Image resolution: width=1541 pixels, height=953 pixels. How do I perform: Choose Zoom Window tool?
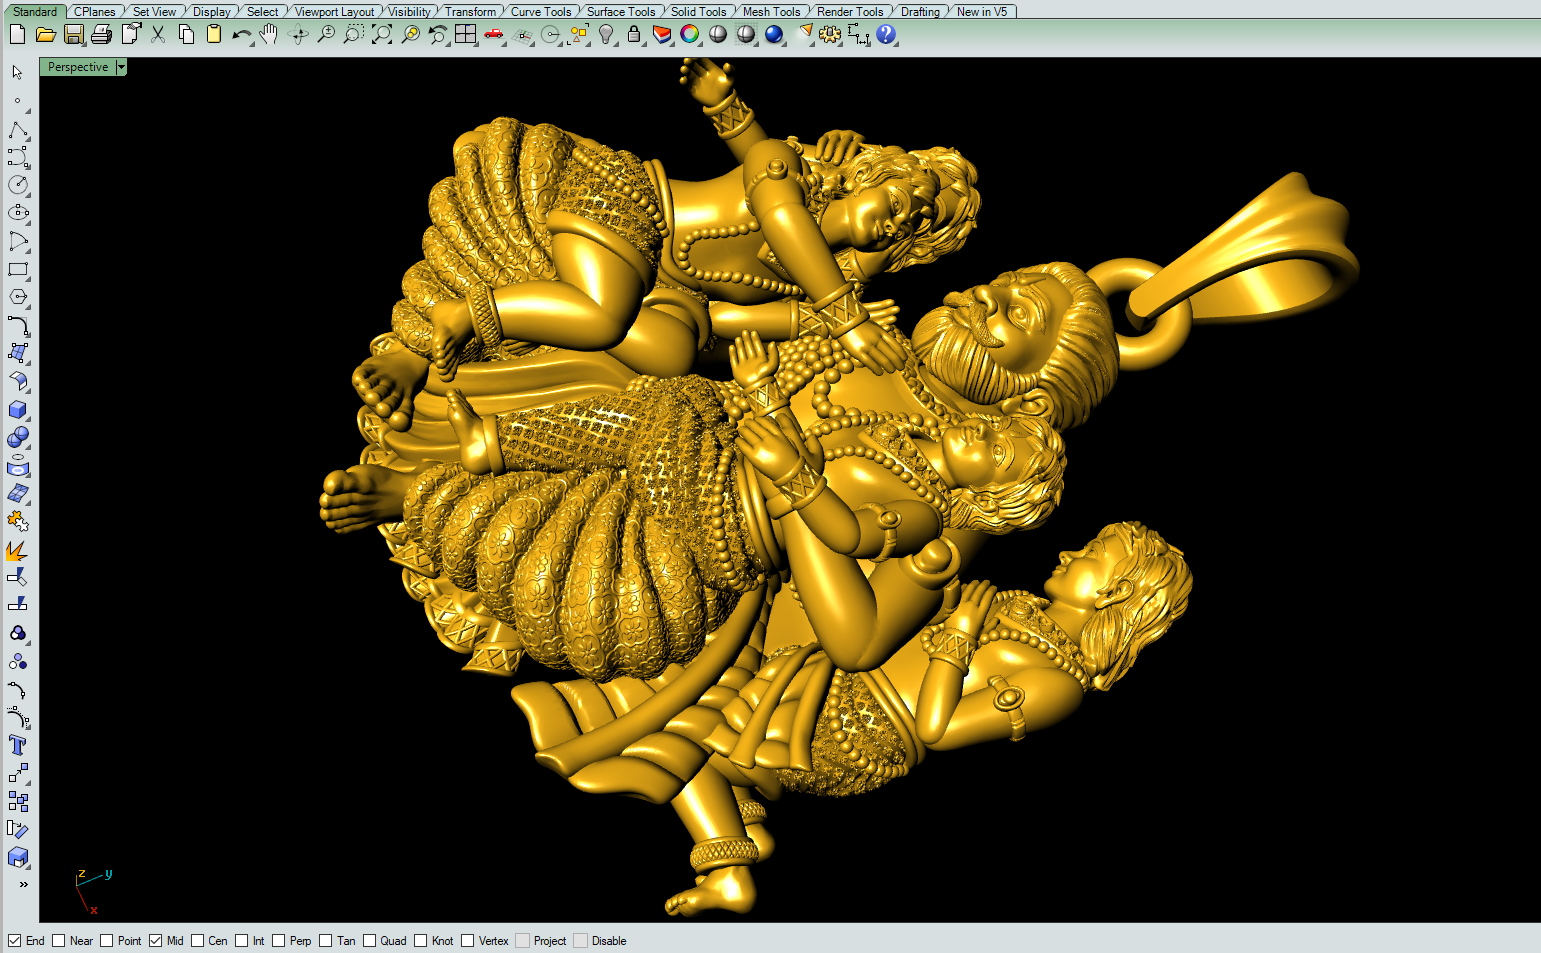click(354, 34)
